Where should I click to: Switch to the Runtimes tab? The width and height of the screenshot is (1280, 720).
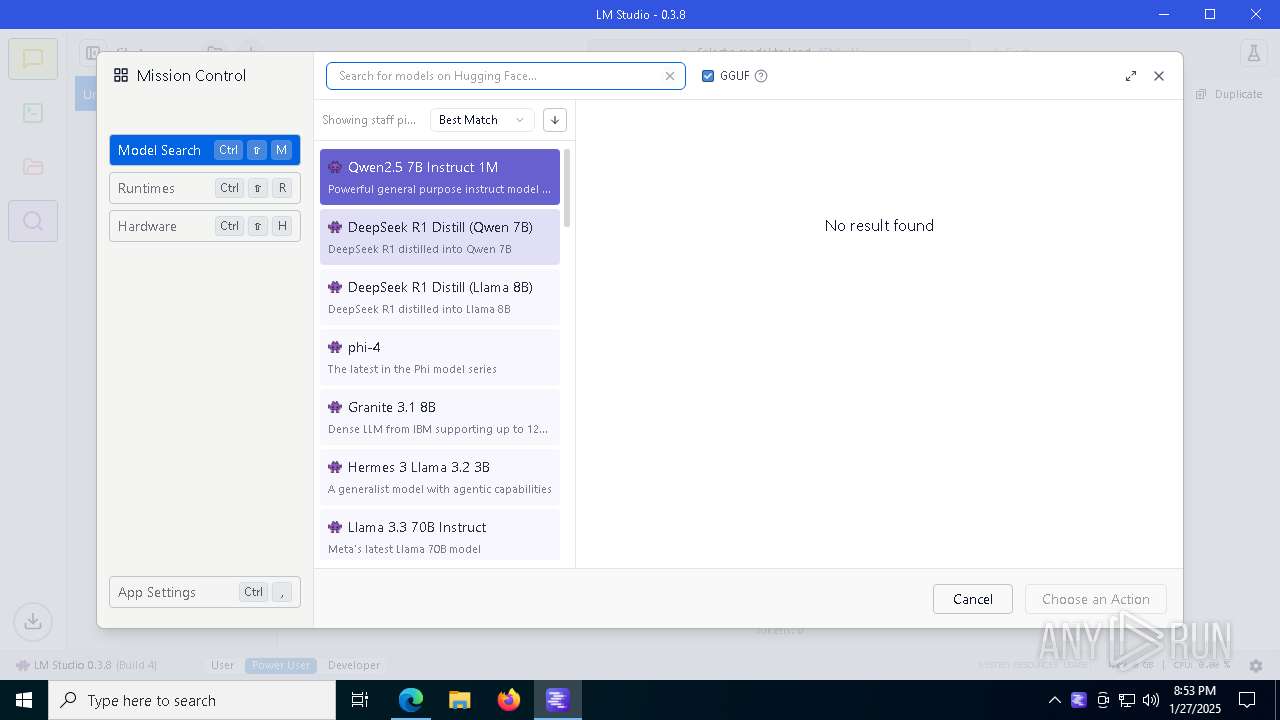[x=205, y=188]
